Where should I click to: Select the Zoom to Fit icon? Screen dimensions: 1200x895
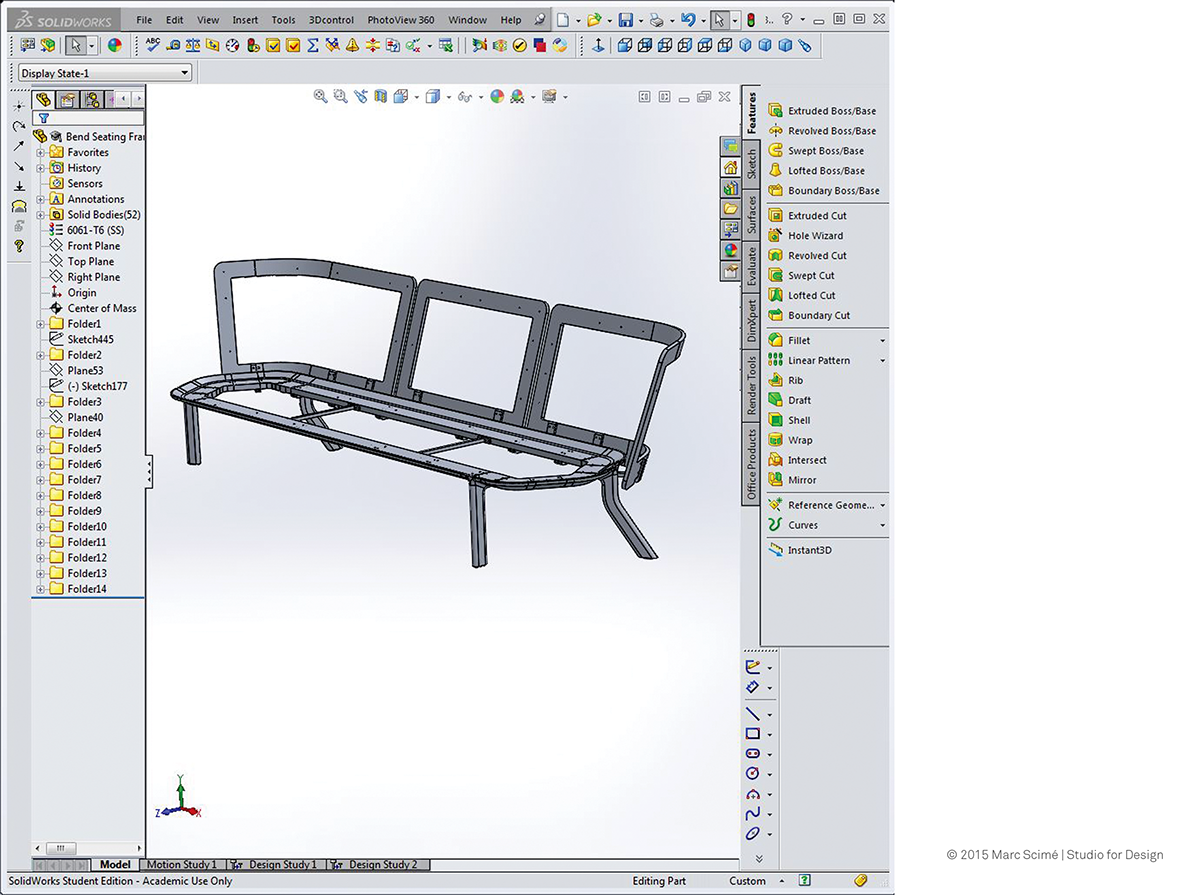pyautogui.click(x=320, y=96)
